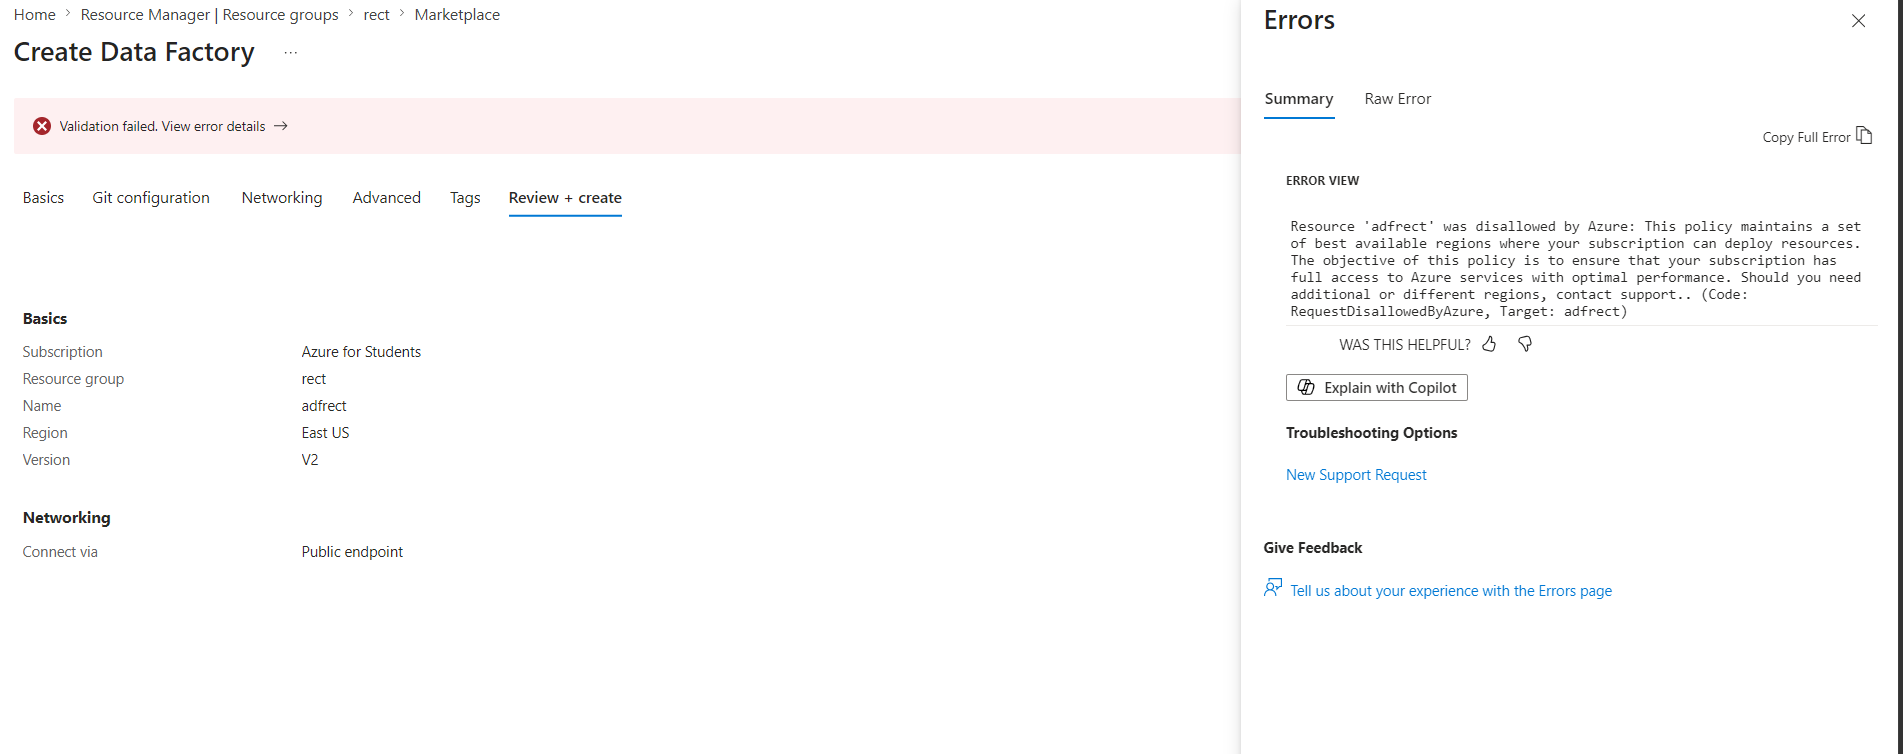Click the 'Region' field label
The height and width of the screenshot is (754, 1903).
coord(45,433)
